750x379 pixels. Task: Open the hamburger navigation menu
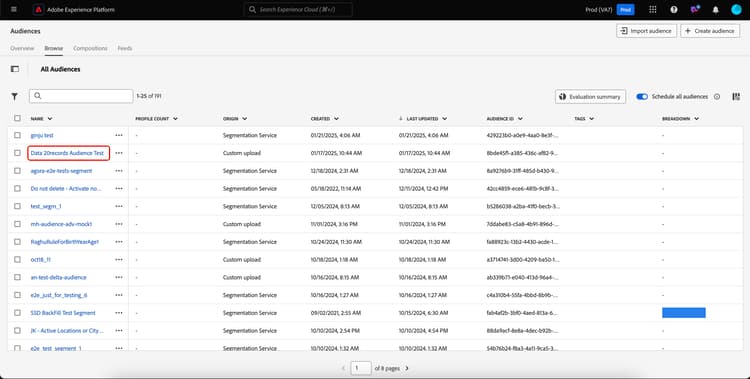(x=13, y=10)
